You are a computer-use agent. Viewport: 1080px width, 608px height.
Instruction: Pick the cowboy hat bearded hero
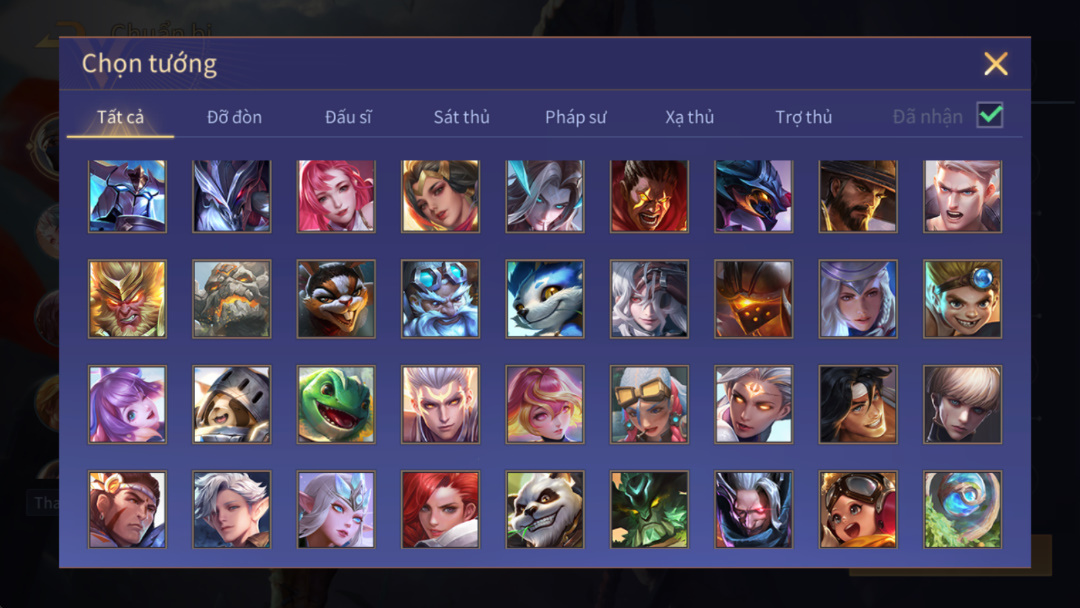pos(858,196)
